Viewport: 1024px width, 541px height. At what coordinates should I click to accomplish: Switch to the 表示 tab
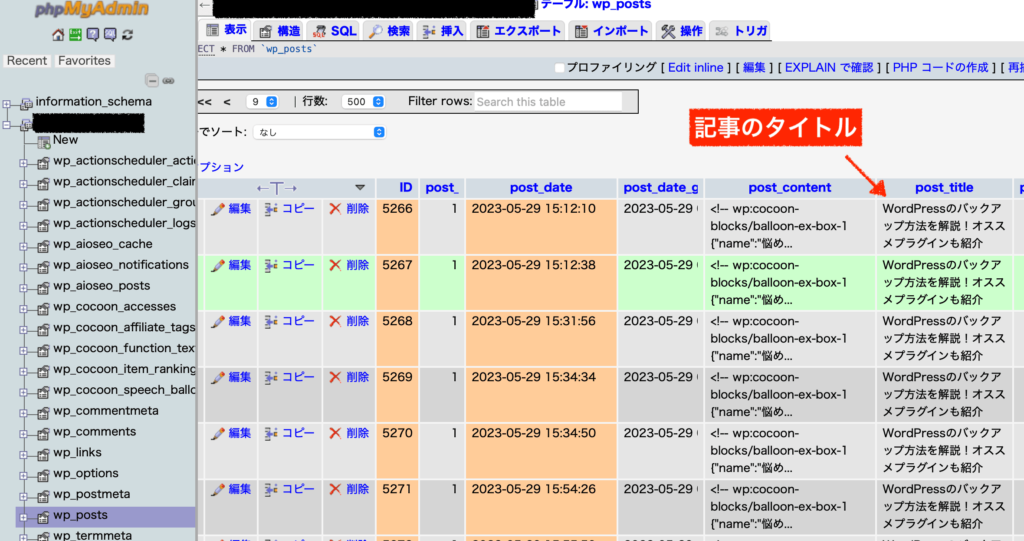click(x=226, y=30)
